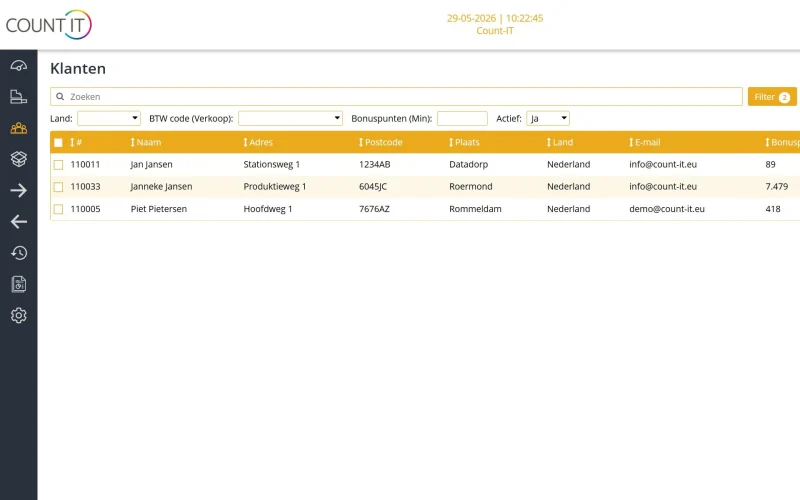Screen dimensions: 800x500
Task: Click the left arrow icon in sidebar
Action: pos(18,221)
